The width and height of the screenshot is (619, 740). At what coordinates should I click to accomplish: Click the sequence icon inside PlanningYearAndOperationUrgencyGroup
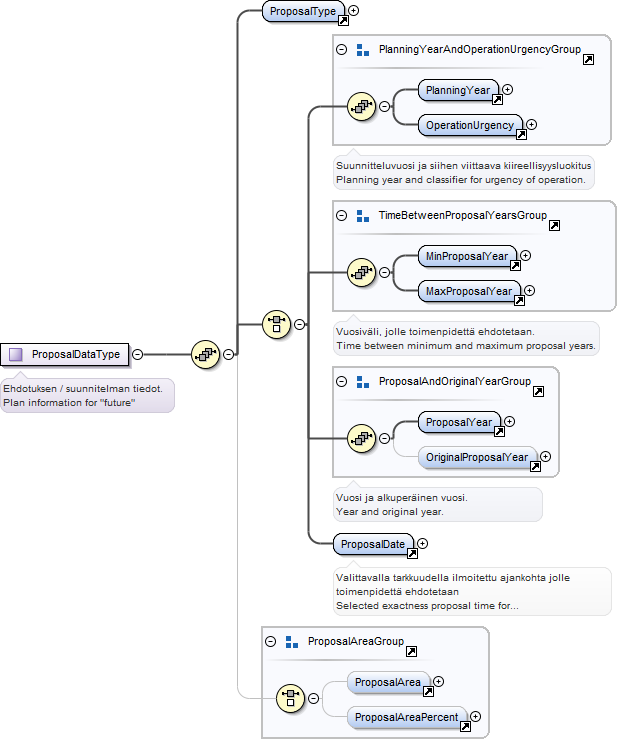(x=361, y=106)
